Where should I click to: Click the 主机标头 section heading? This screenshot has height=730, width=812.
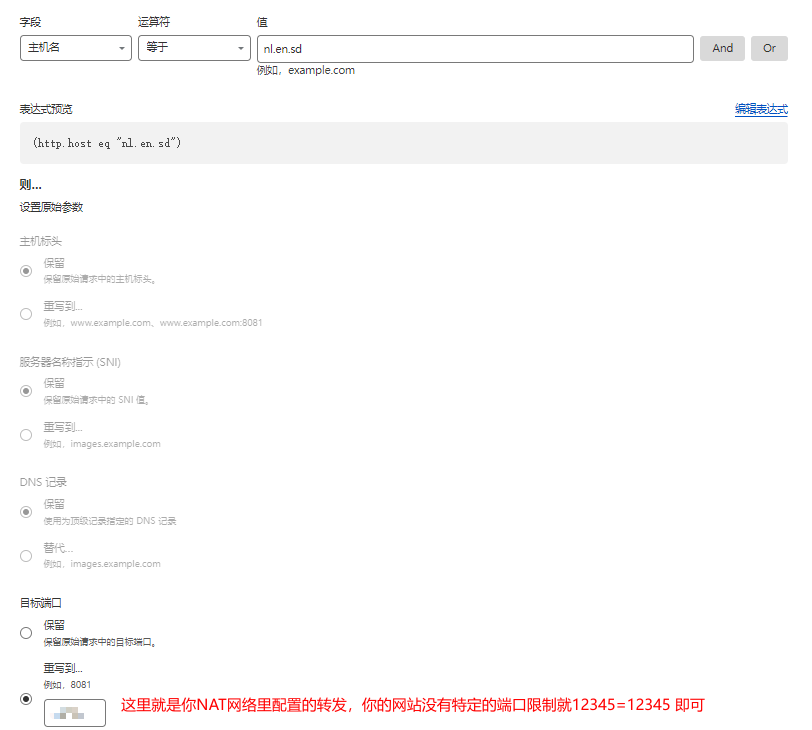click(40, 241)
